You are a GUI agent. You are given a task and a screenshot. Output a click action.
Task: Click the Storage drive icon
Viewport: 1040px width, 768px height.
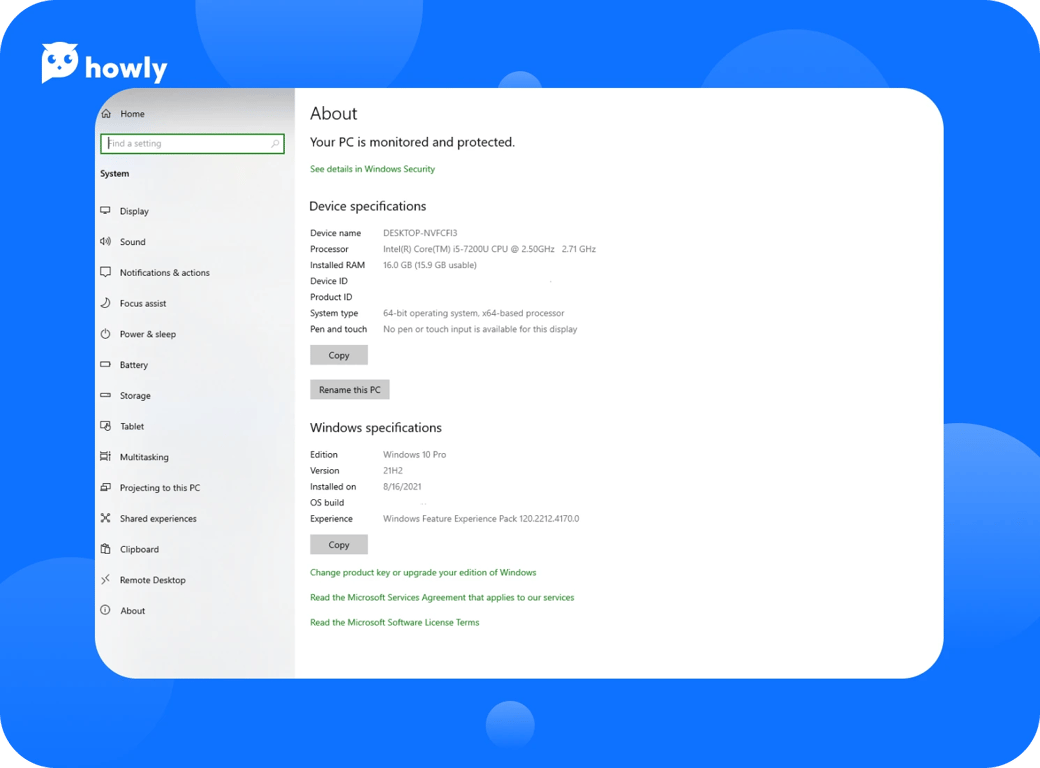(106, 396)
